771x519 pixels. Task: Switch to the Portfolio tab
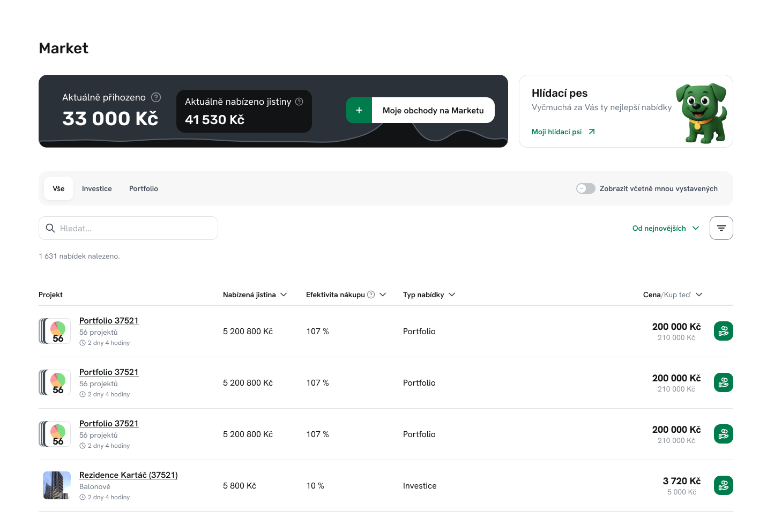point(143,188)
